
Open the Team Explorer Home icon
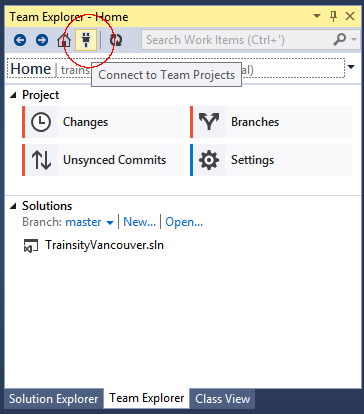[64, 40]
